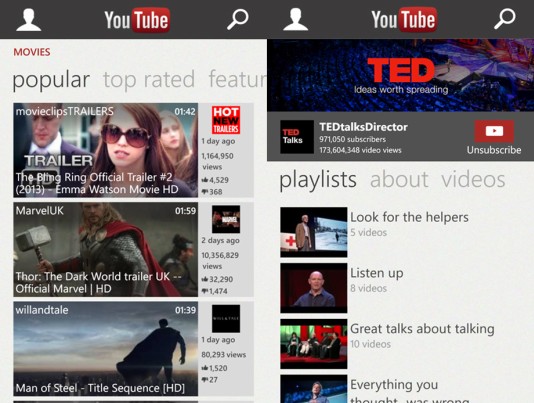Click the 01:59 duration label
The width and height of the screenshot is (534, 403).
[x=185, y=211]
